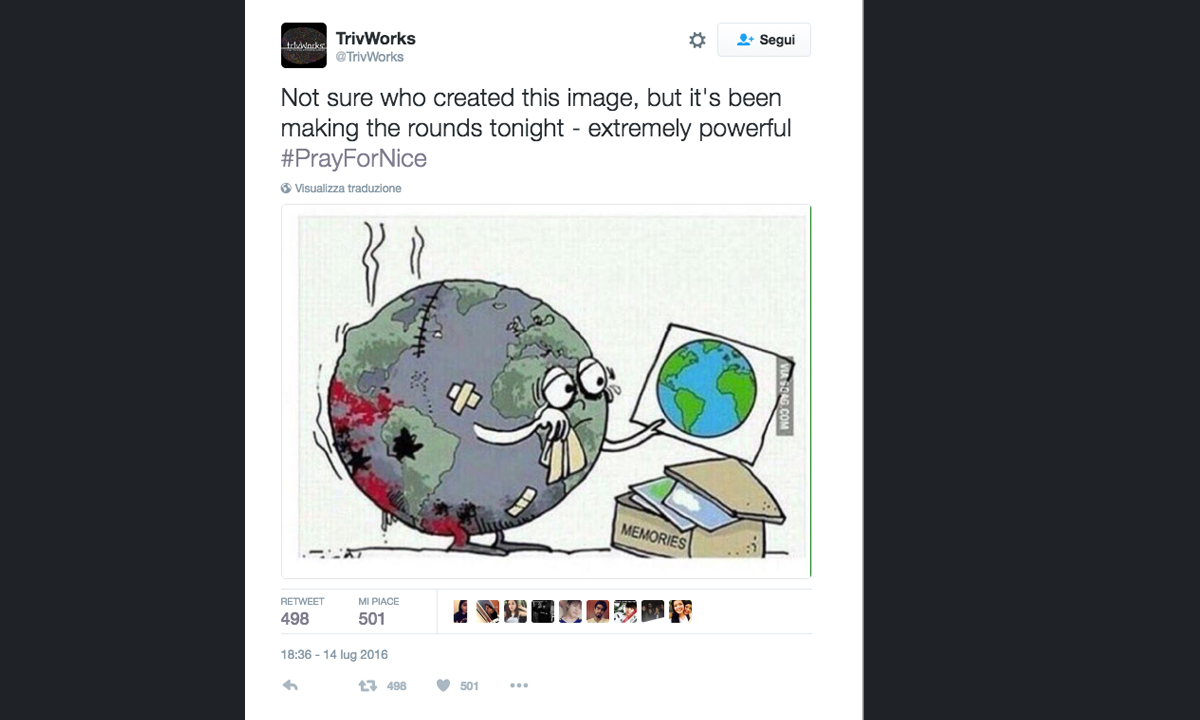The image size is (1200, 720).
Task: Click the Segui follow button
Action: point(764,40)
